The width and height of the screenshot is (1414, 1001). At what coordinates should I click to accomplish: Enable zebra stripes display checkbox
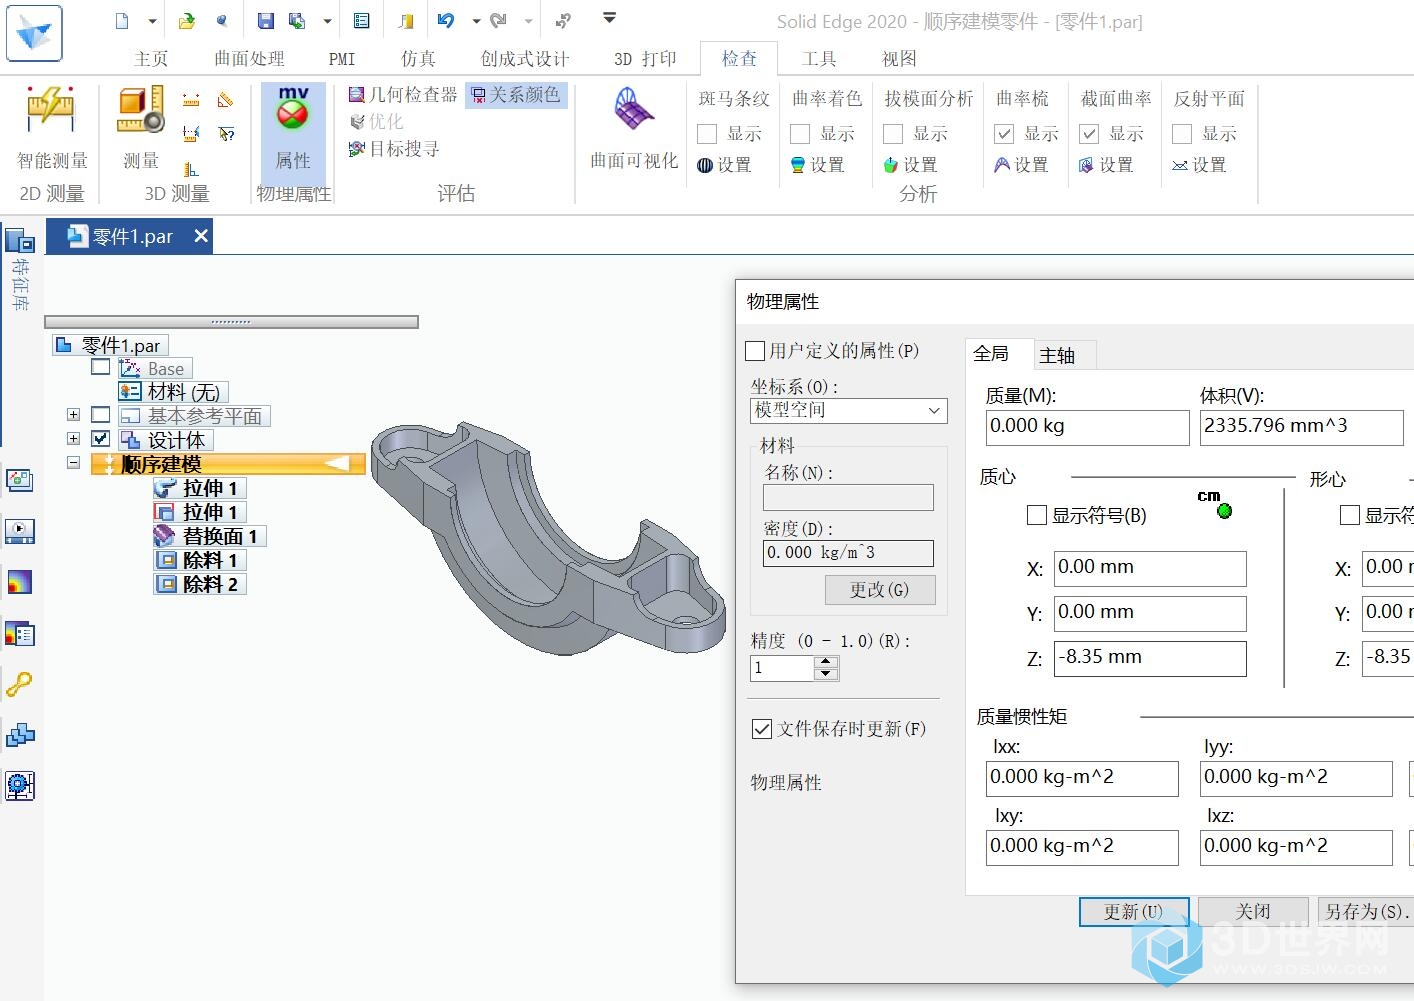tap(707, 134)
